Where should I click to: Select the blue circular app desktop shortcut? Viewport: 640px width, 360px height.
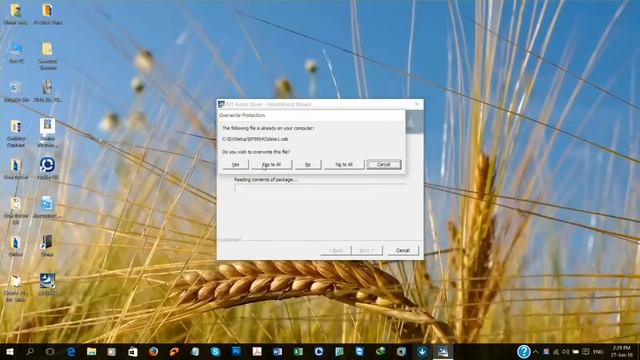tap(47, 168)
